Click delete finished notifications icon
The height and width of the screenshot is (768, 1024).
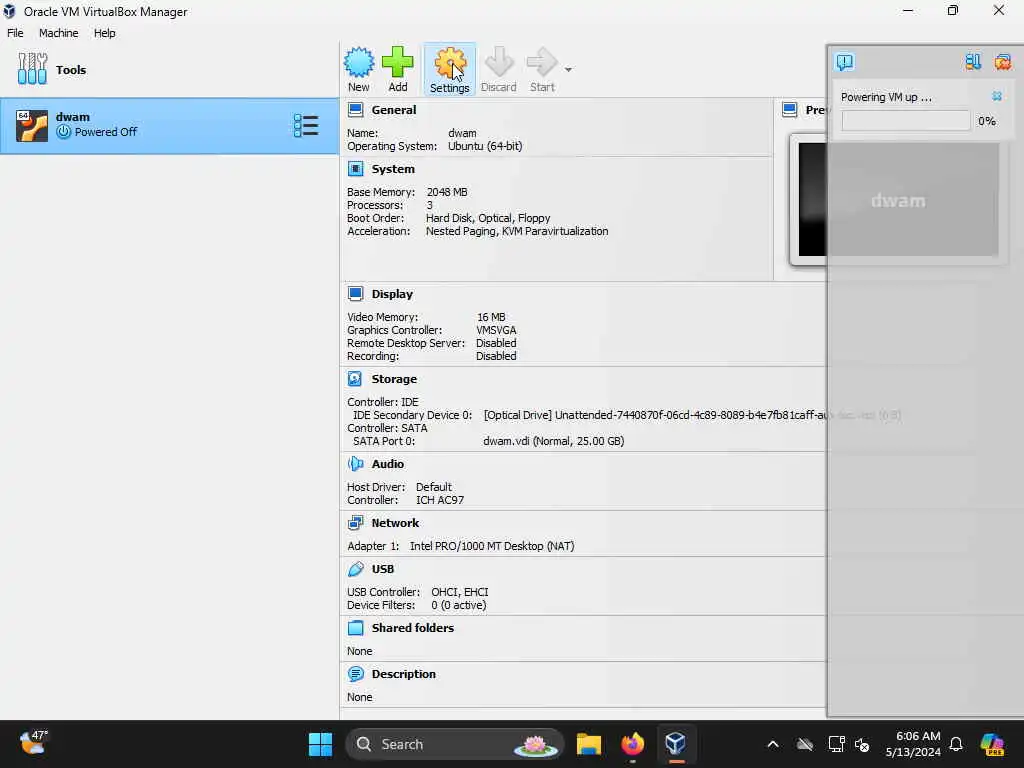coord(1002,62)
